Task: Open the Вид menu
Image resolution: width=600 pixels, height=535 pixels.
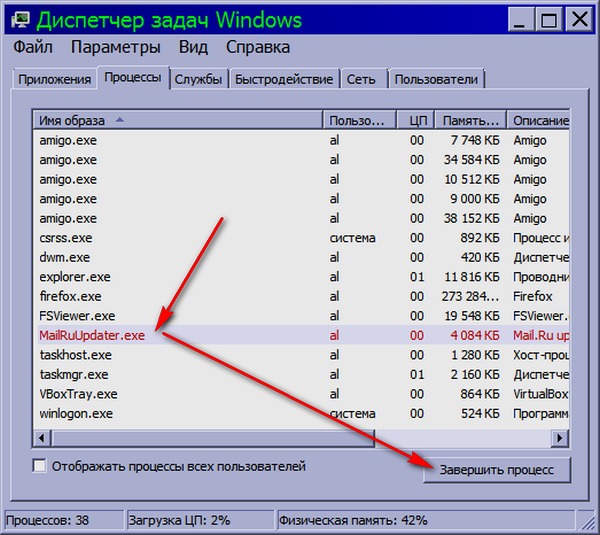Action: 193,47
